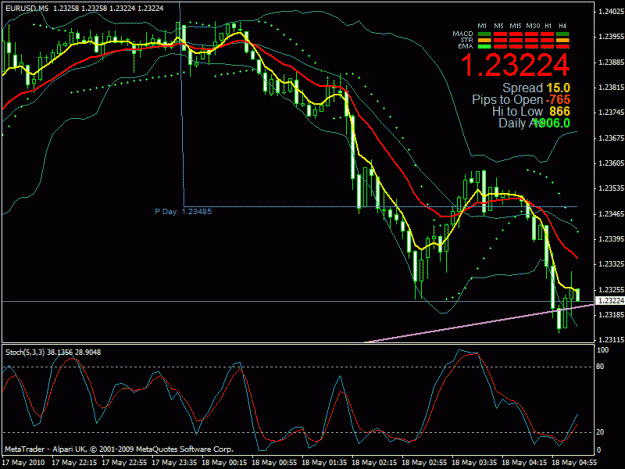The width and height of the screenshot is (625, 469).
Task: Click the M5 timeframe column header
Action: (498, 26)
